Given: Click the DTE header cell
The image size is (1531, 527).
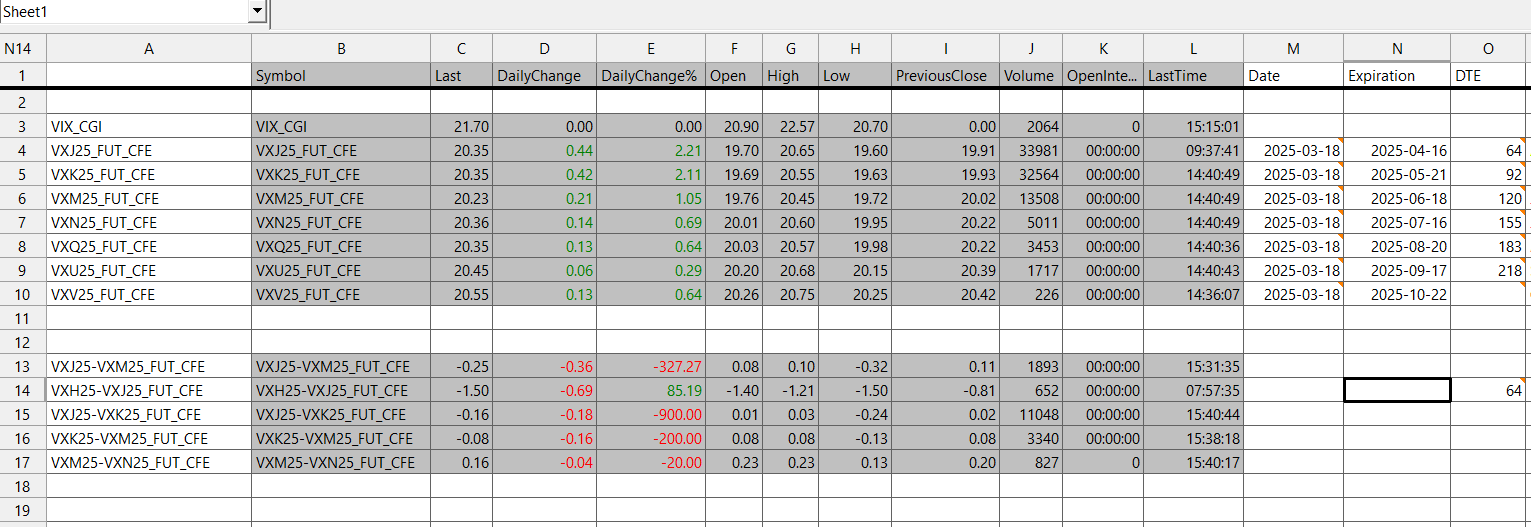Looking at the screenshot, I should tap(1490, 75).
